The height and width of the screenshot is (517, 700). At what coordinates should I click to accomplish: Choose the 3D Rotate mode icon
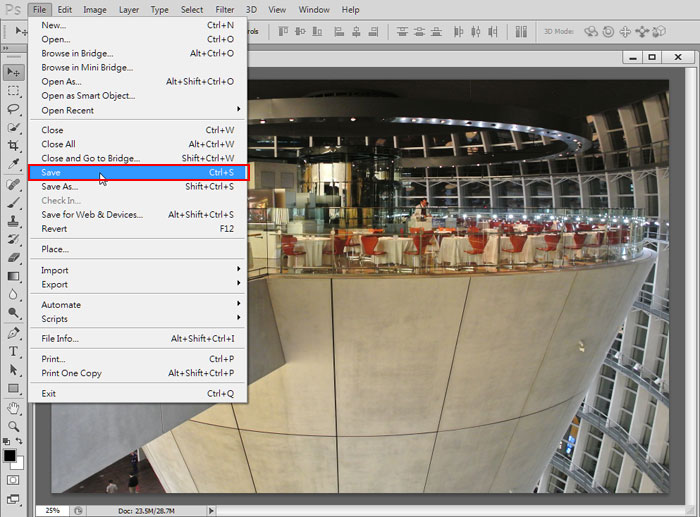591,31
